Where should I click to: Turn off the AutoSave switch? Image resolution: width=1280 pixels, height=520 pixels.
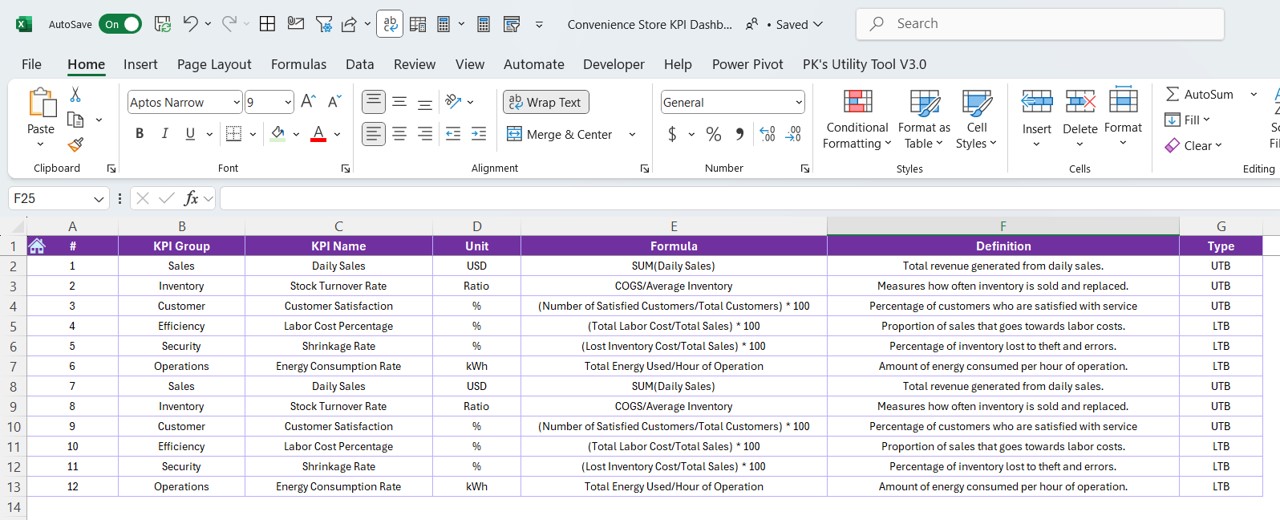[120, 24]
